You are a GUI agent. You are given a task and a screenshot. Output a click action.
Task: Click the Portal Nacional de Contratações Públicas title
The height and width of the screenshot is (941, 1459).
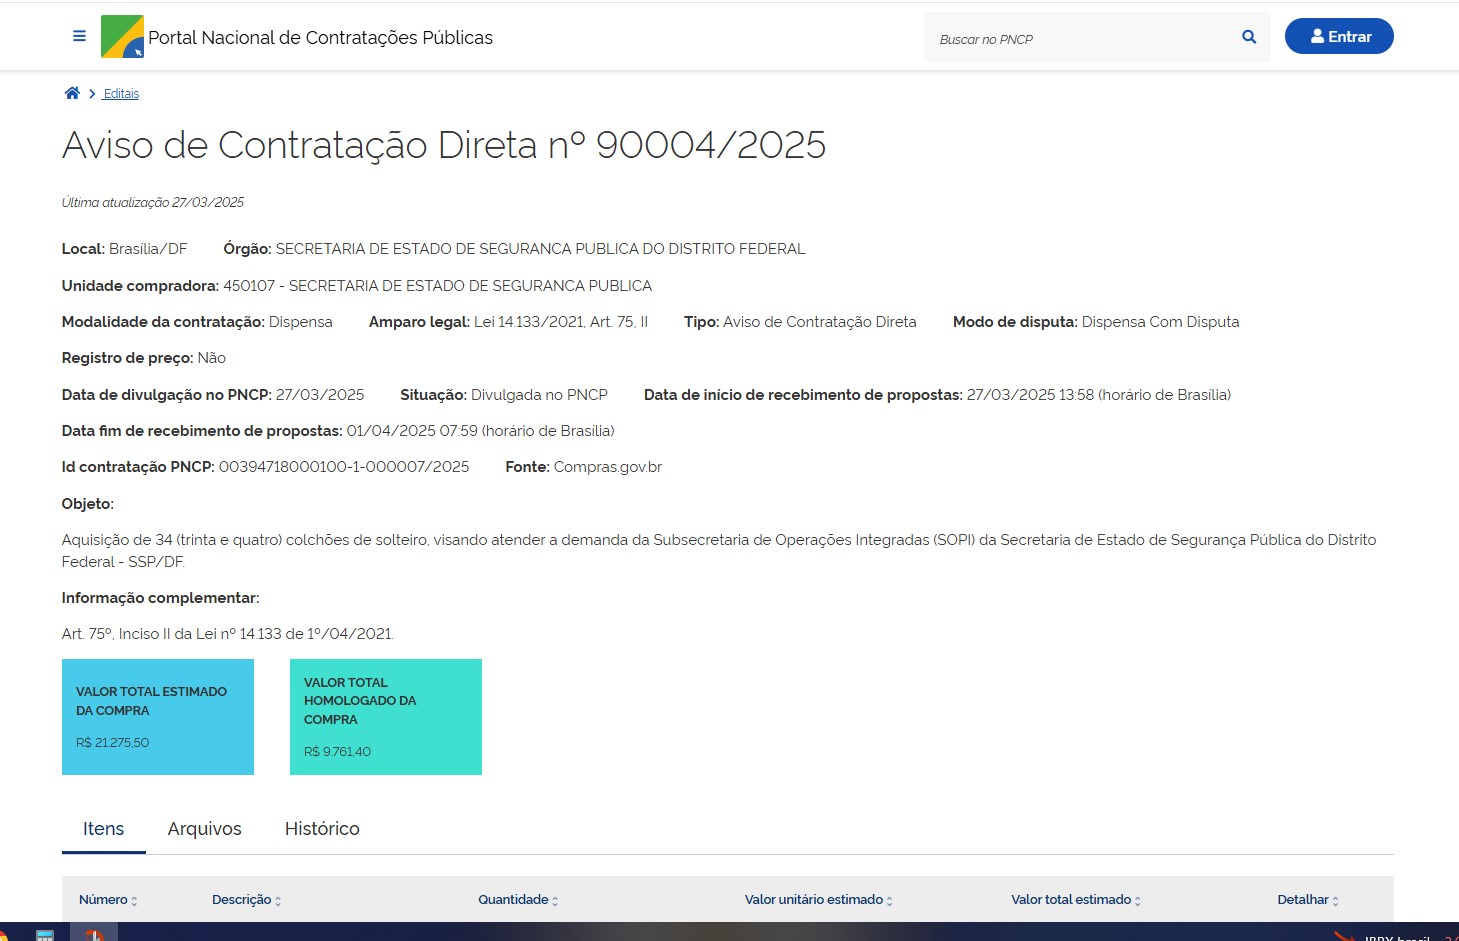point(320,38)
